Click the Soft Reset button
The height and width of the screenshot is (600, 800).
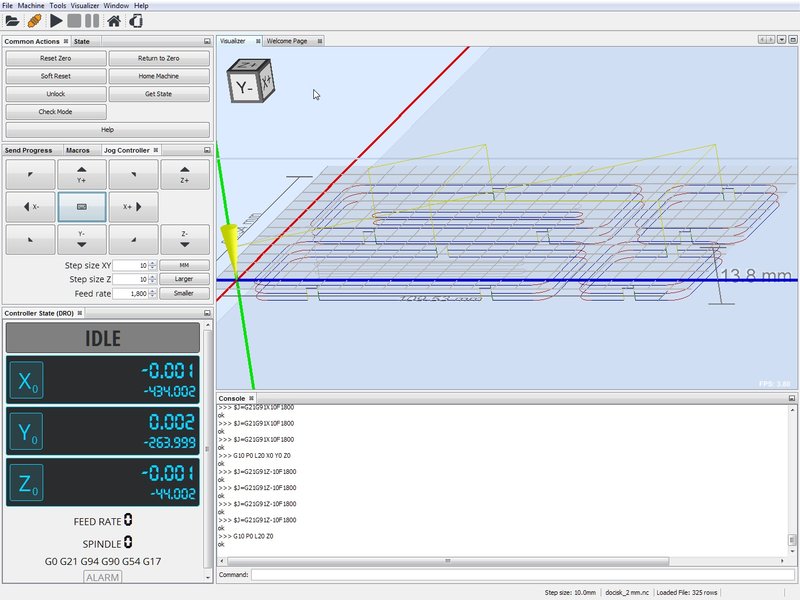click(x=56, y=76)
